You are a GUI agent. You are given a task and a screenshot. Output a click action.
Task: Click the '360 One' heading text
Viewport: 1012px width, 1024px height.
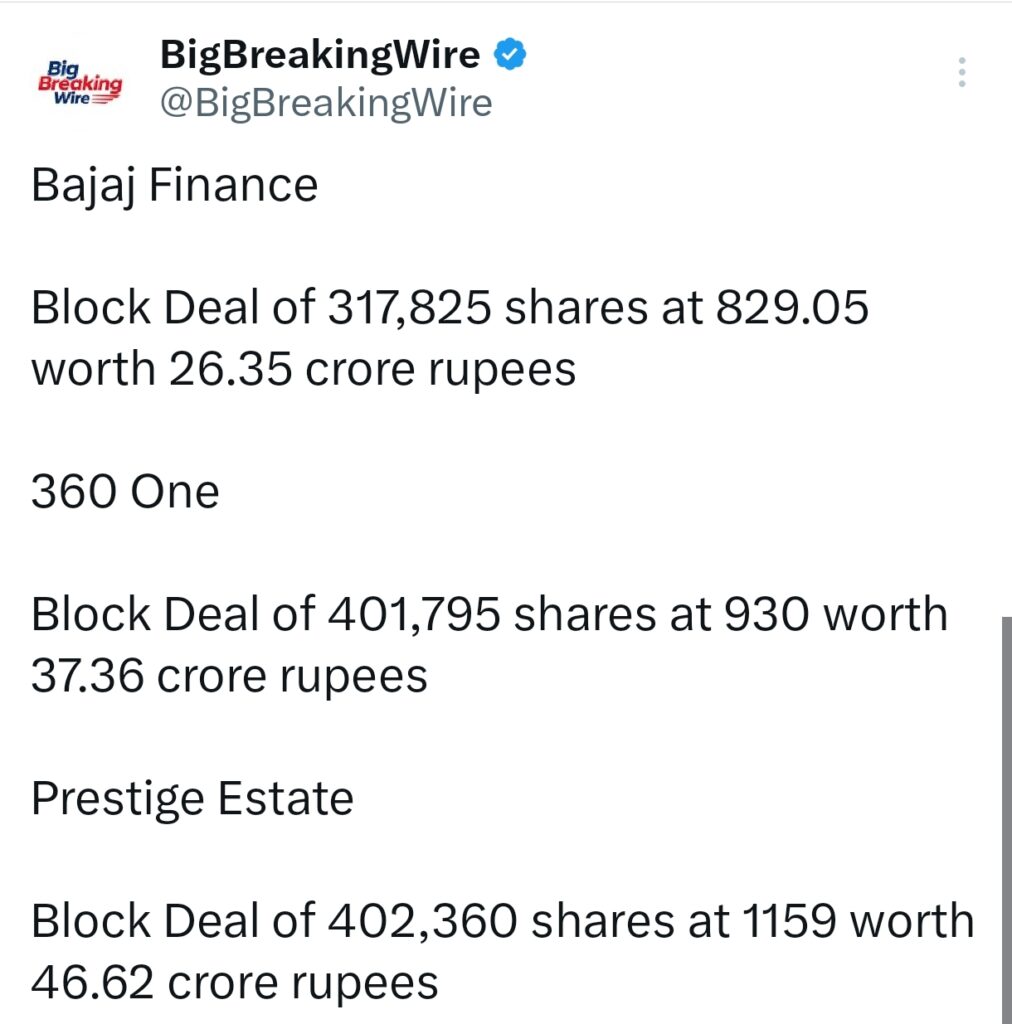click(125, 490)
